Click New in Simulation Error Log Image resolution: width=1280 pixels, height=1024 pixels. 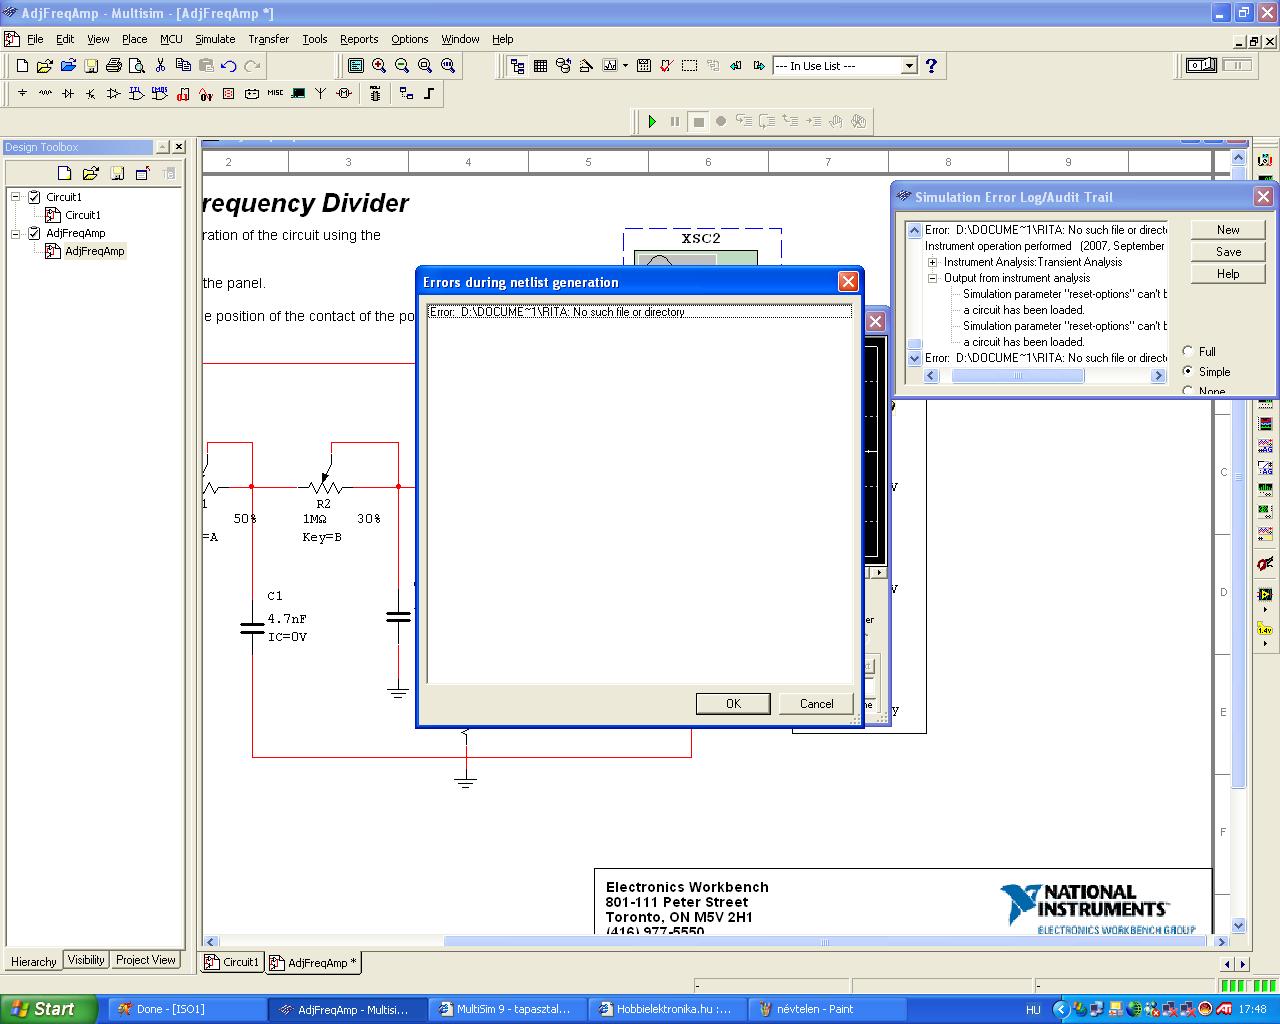pyautogui.click(x=1228, y=230)
